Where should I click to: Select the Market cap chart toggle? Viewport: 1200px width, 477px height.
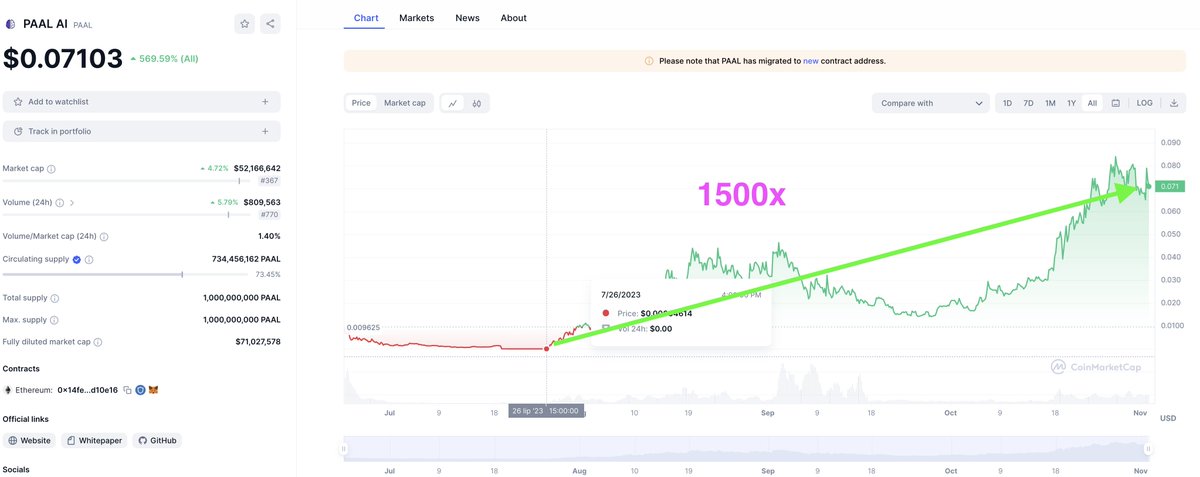[405, 103]
